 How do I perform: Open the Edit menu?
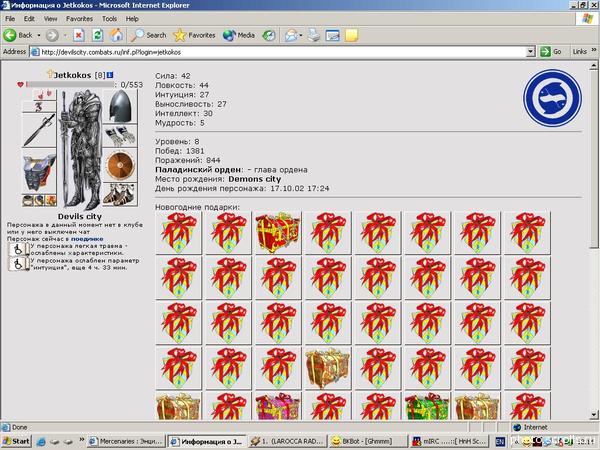pyautogui.click(x=29, y=19)
